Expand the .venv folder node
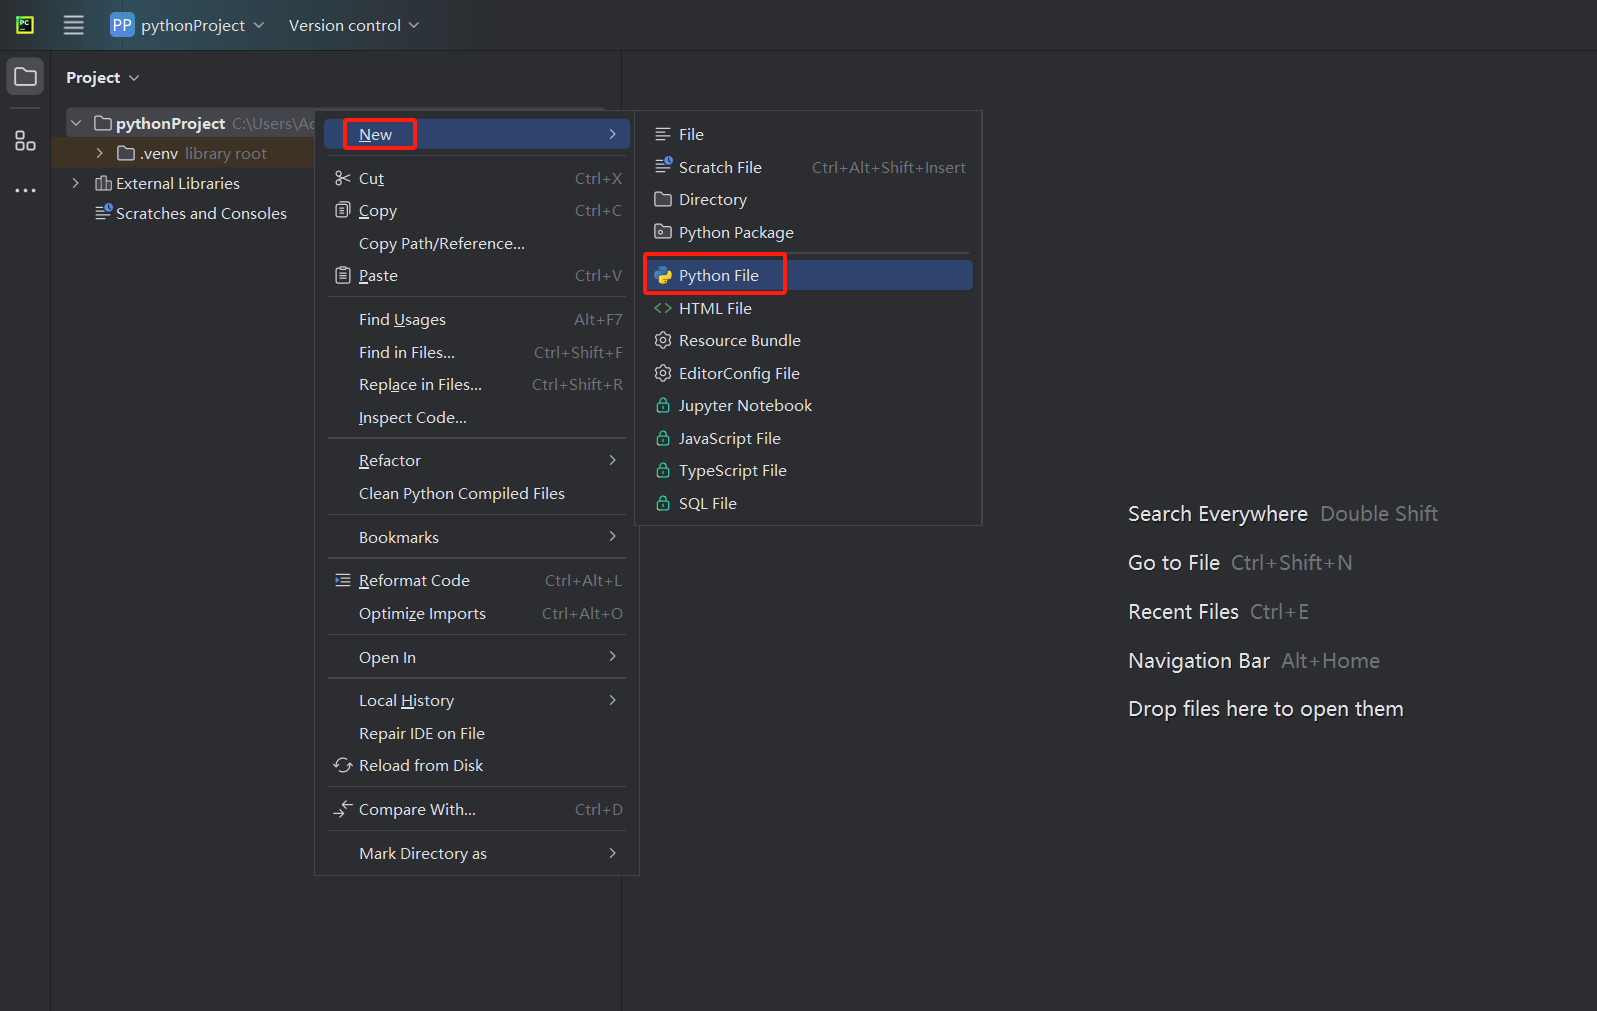1597x1011 pixels. coord(100,153)
